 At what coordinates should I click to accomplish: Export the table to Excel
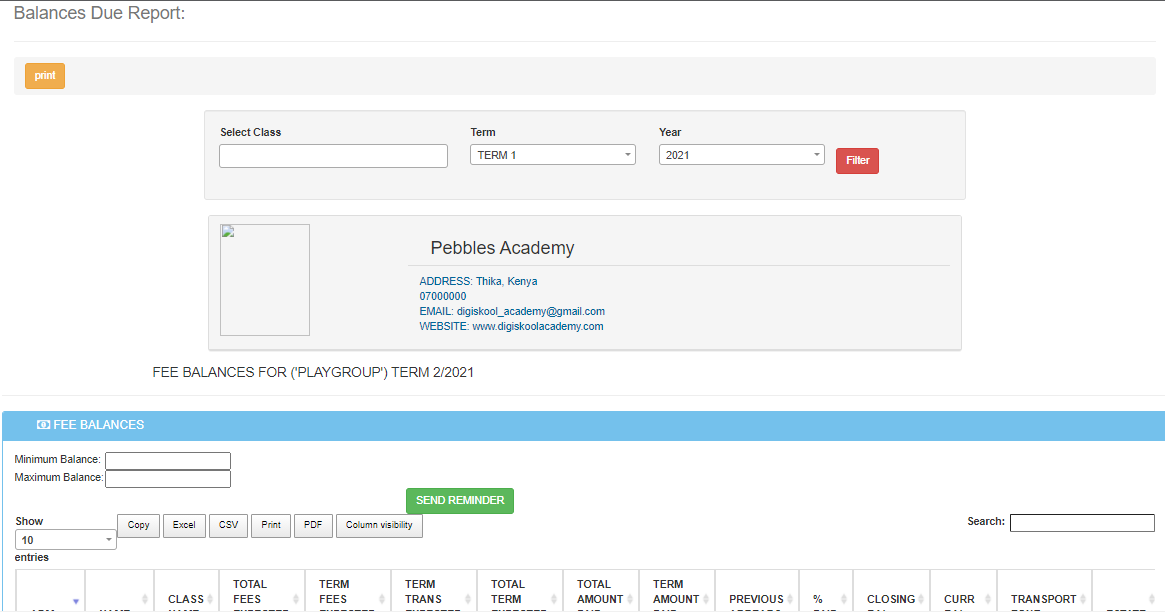point(184,525)
